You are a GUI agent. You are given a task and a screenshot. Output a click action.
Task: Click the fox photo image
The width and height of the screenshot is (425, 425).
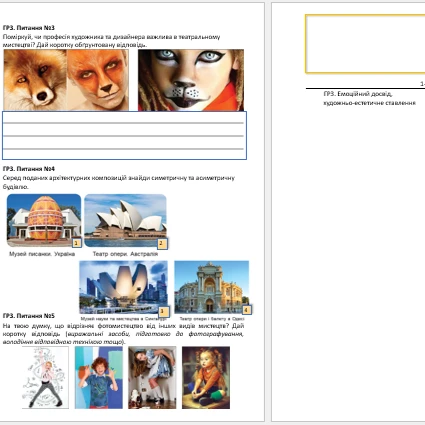click(35, 80)
